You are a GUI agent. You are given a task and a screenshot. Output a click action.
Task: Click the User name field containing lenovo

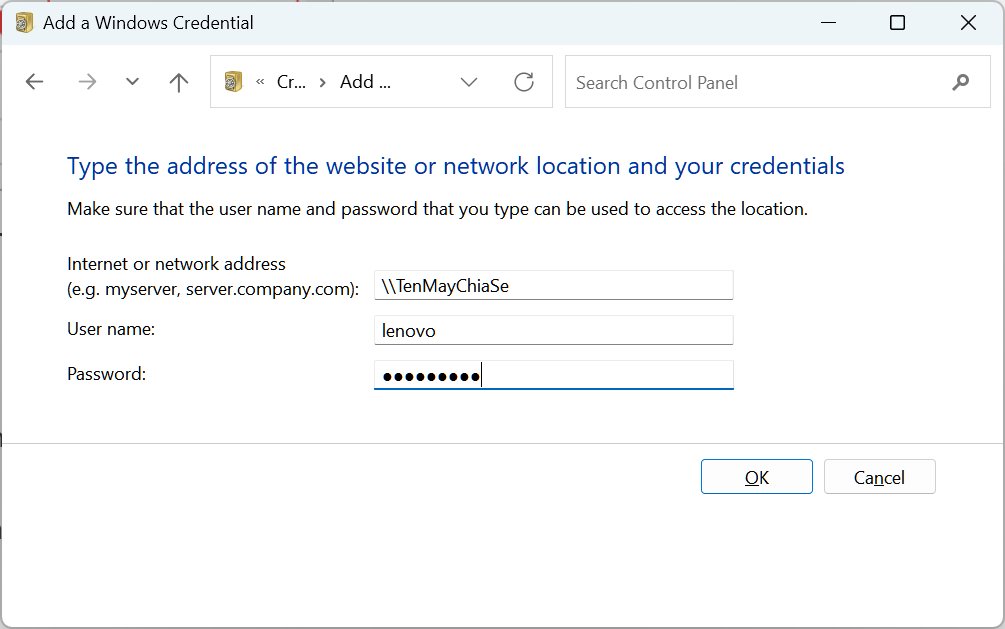[553, 330]
